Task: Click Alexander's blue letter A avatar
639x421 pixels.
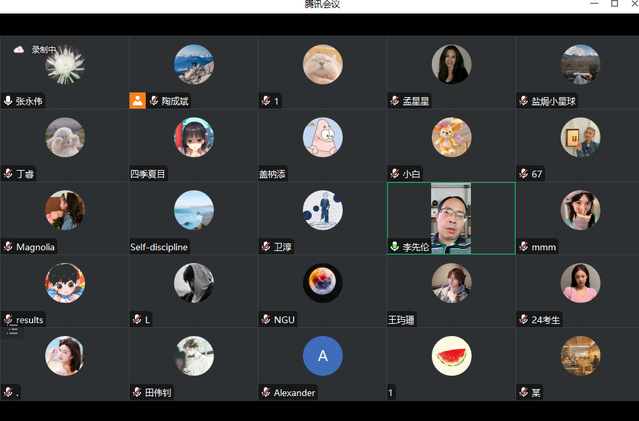Action: (322, 356)
